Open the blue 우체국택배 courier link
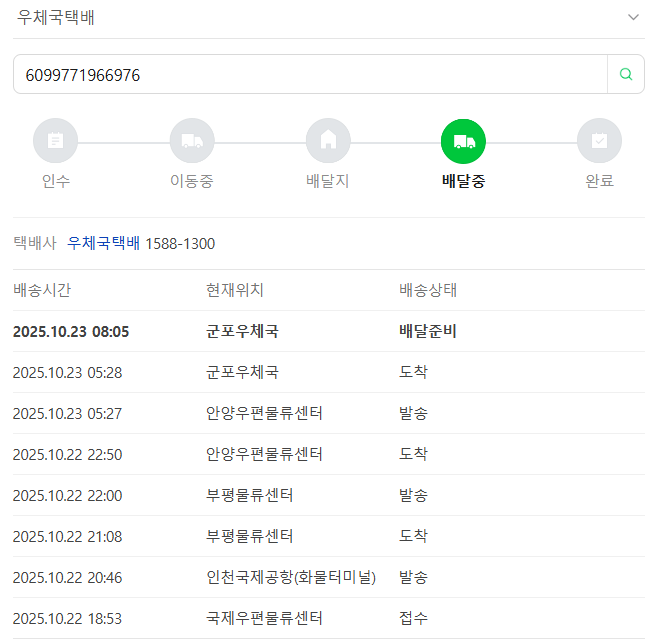The width and height of the screenshot is (663, 640). pos(103,243)
